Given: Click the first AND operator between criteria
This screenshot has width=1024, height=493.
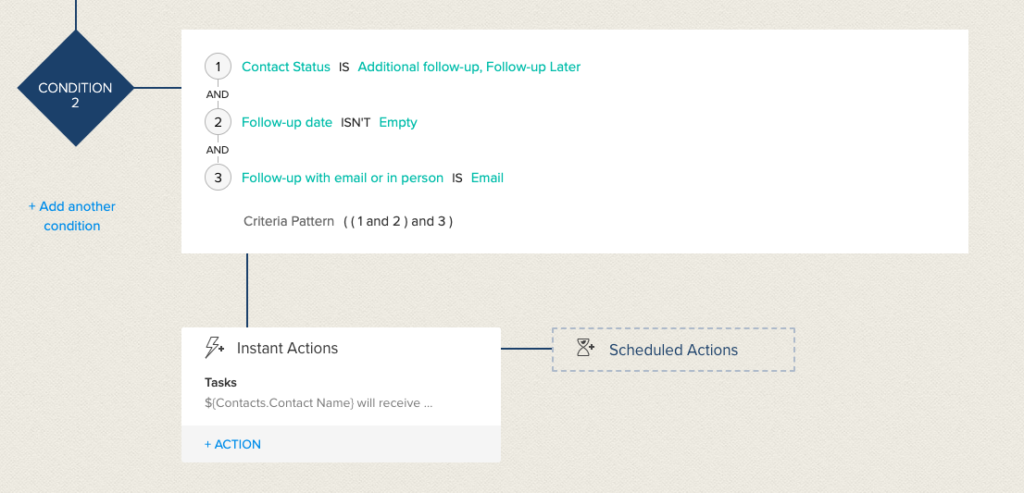Looking at the screenshot, I should coord(217,95).
